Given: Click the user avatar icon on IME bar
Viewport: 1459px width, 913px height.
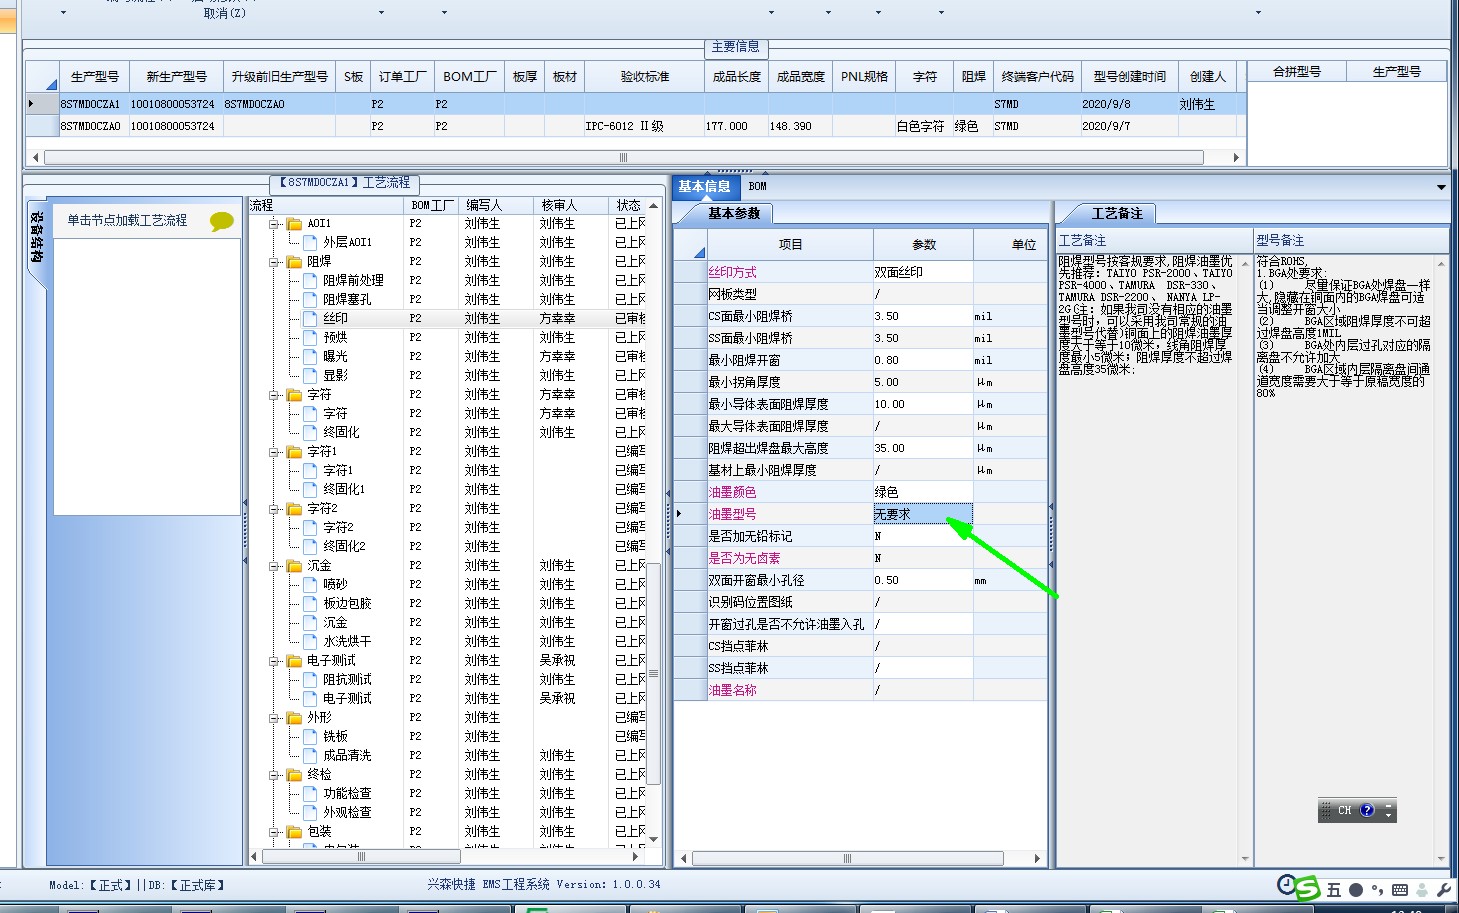Looking at the screenshot, I should point(1423,890).
